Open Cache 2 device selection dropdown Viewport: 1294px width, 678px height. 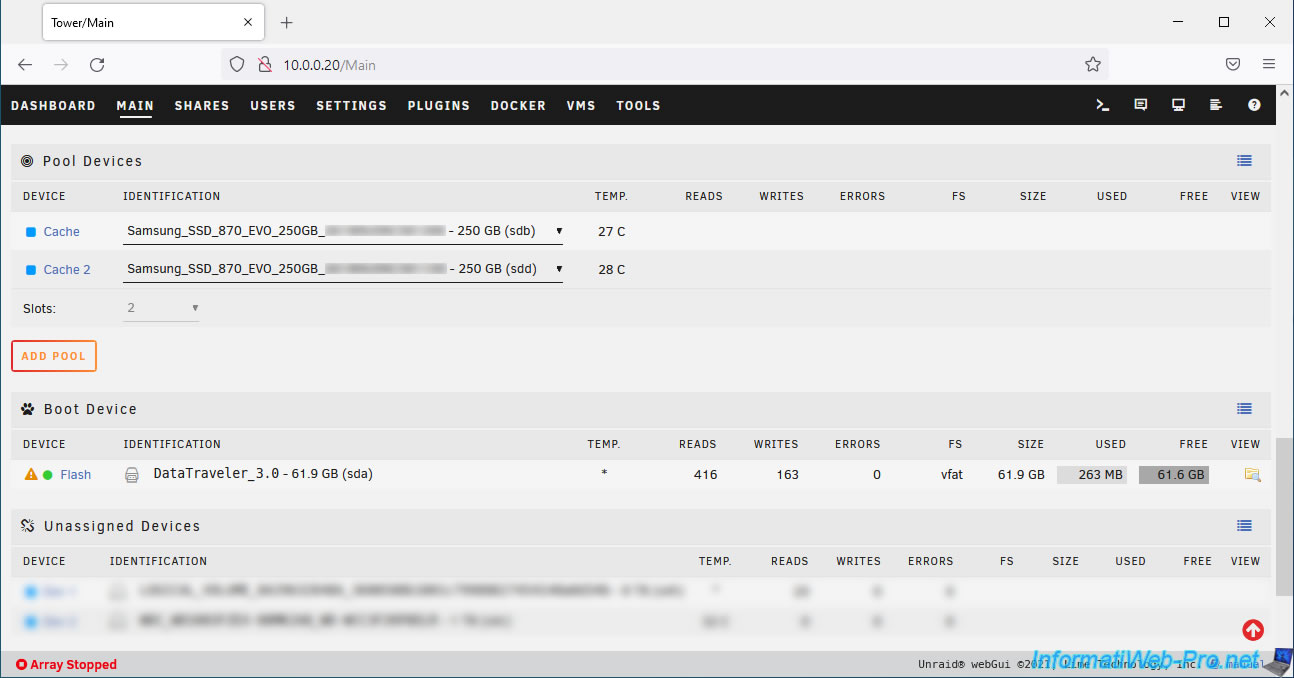(x=342, y=270)
